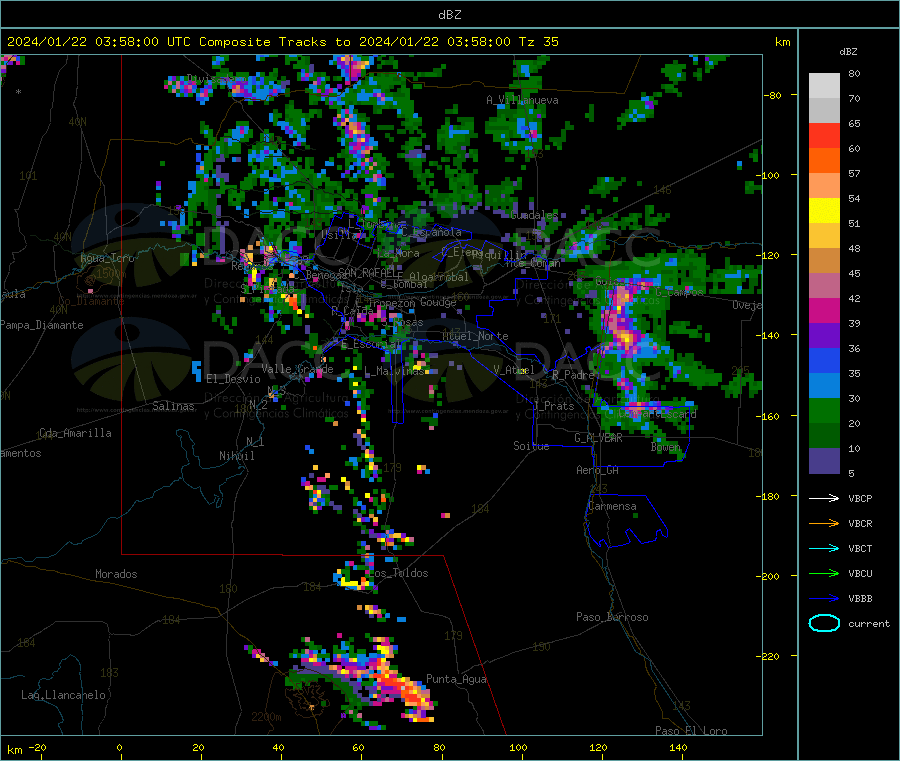Click the Cda_Amarilla map label
900x761 pixels.
[75, 433]
